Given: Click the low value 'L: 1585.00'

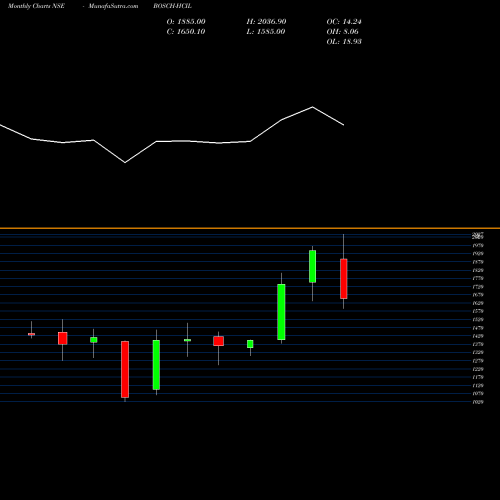Looking at the screenshot, I should tap(266, 32).
